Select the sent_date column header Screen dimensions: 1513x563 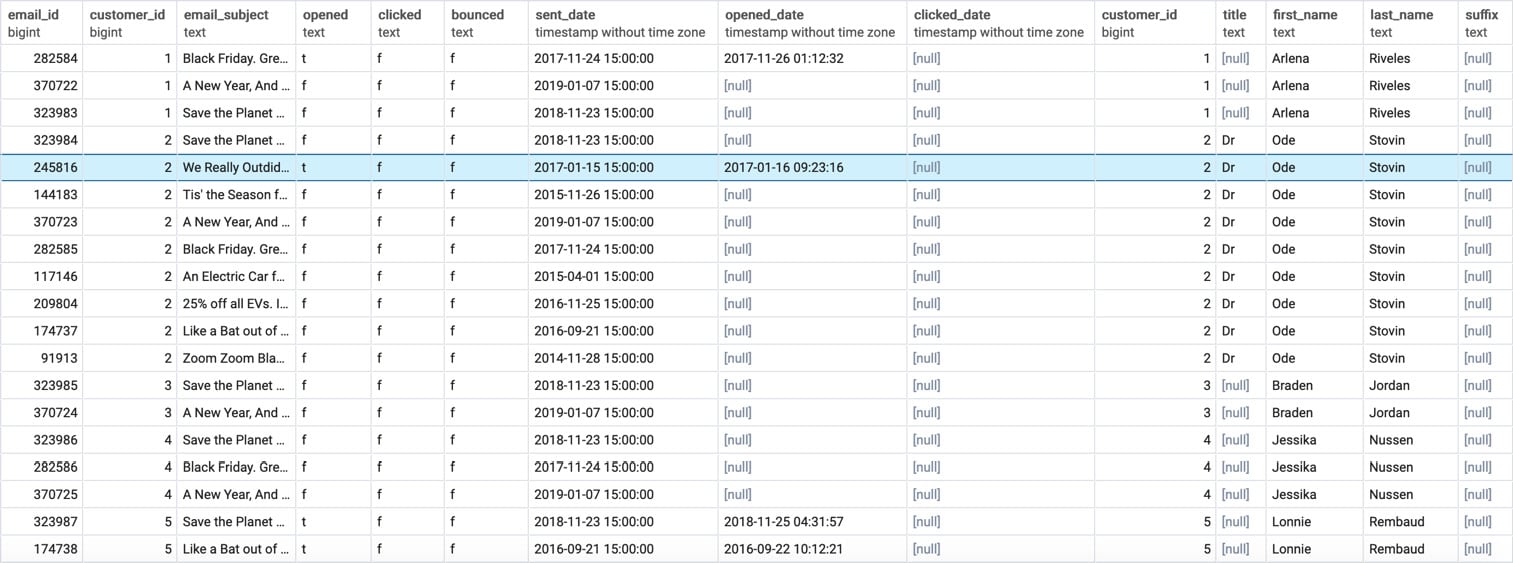click(x=623, y=23)
